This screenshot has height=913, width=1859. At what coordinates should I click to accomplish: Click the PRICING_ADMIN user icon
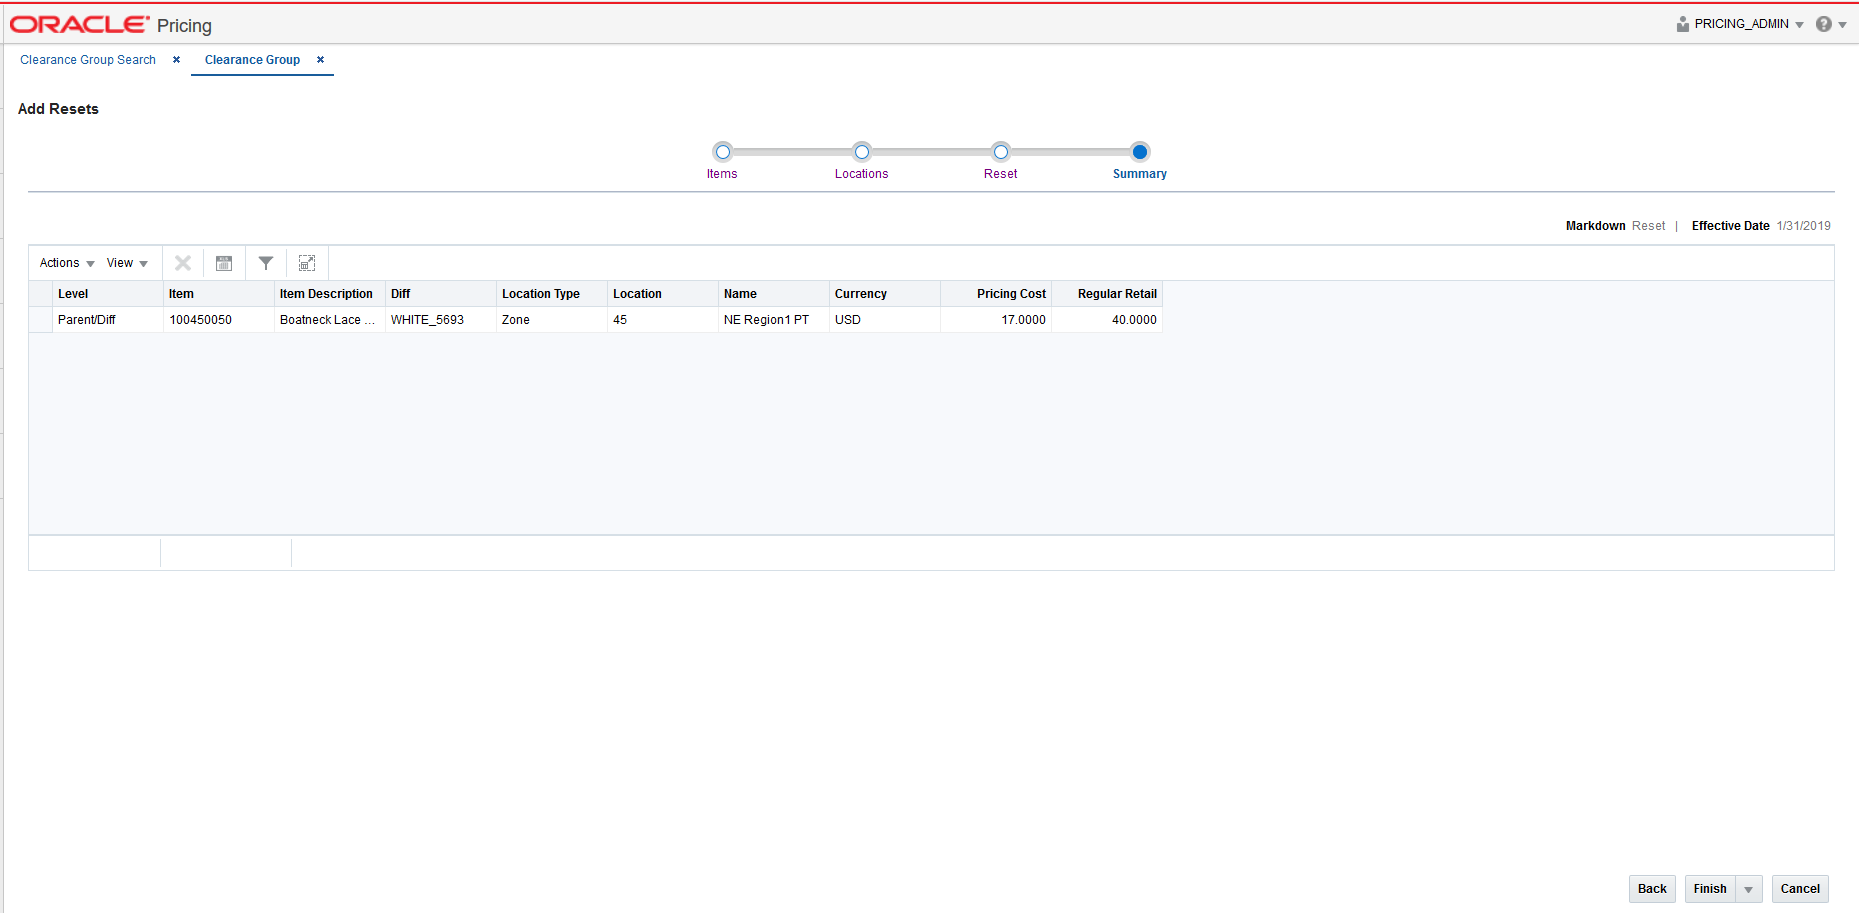[x=1683, y=24]
